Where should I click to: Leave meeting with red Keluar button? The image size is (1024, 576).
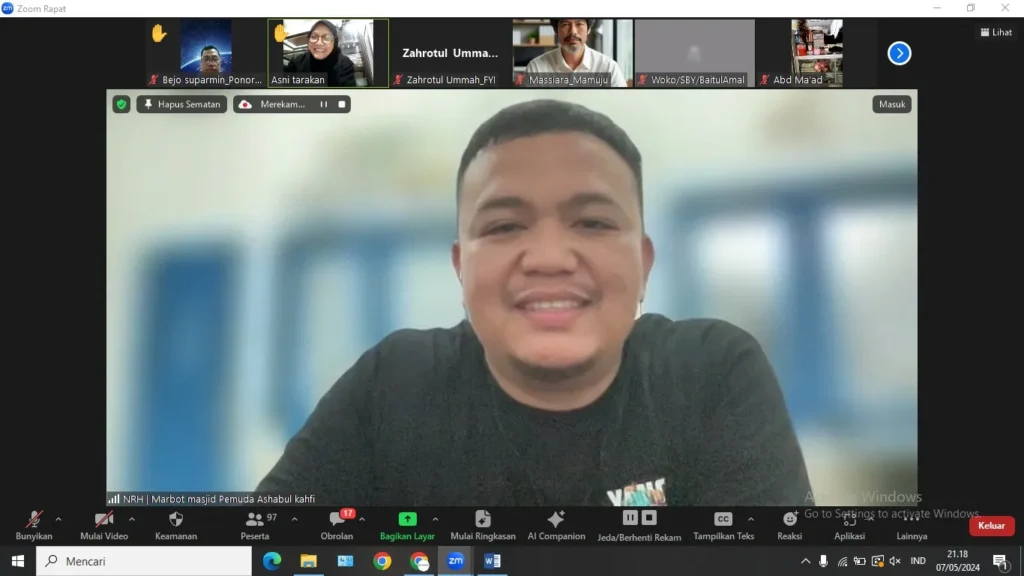pyautogui.click(x=991, y=526)
